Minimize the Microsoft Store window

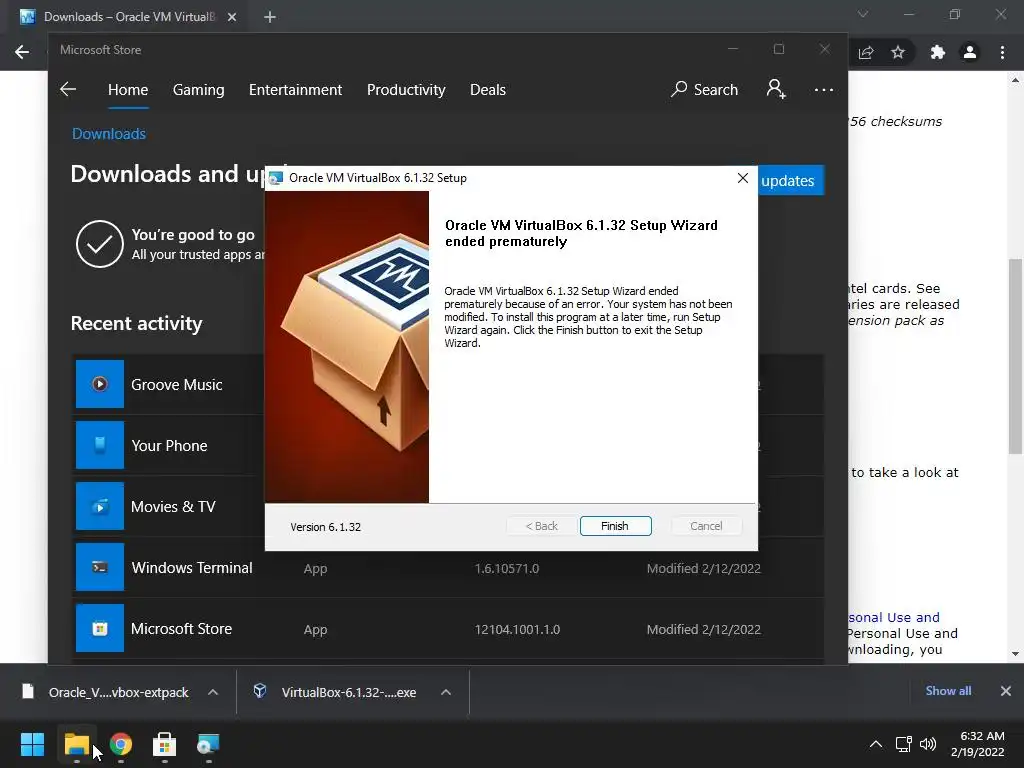coord(733,49)
